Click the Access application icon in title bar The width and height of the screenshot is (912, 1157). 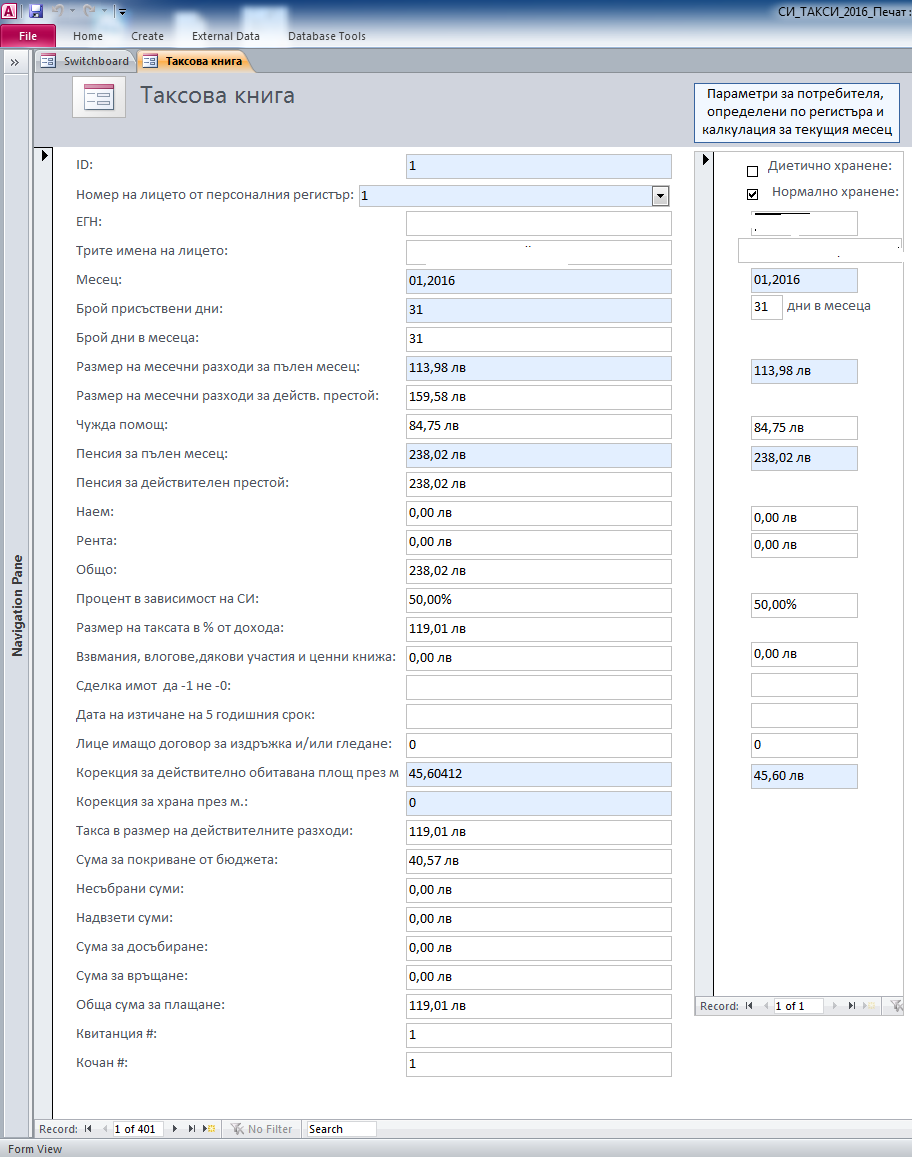[10, 11]
